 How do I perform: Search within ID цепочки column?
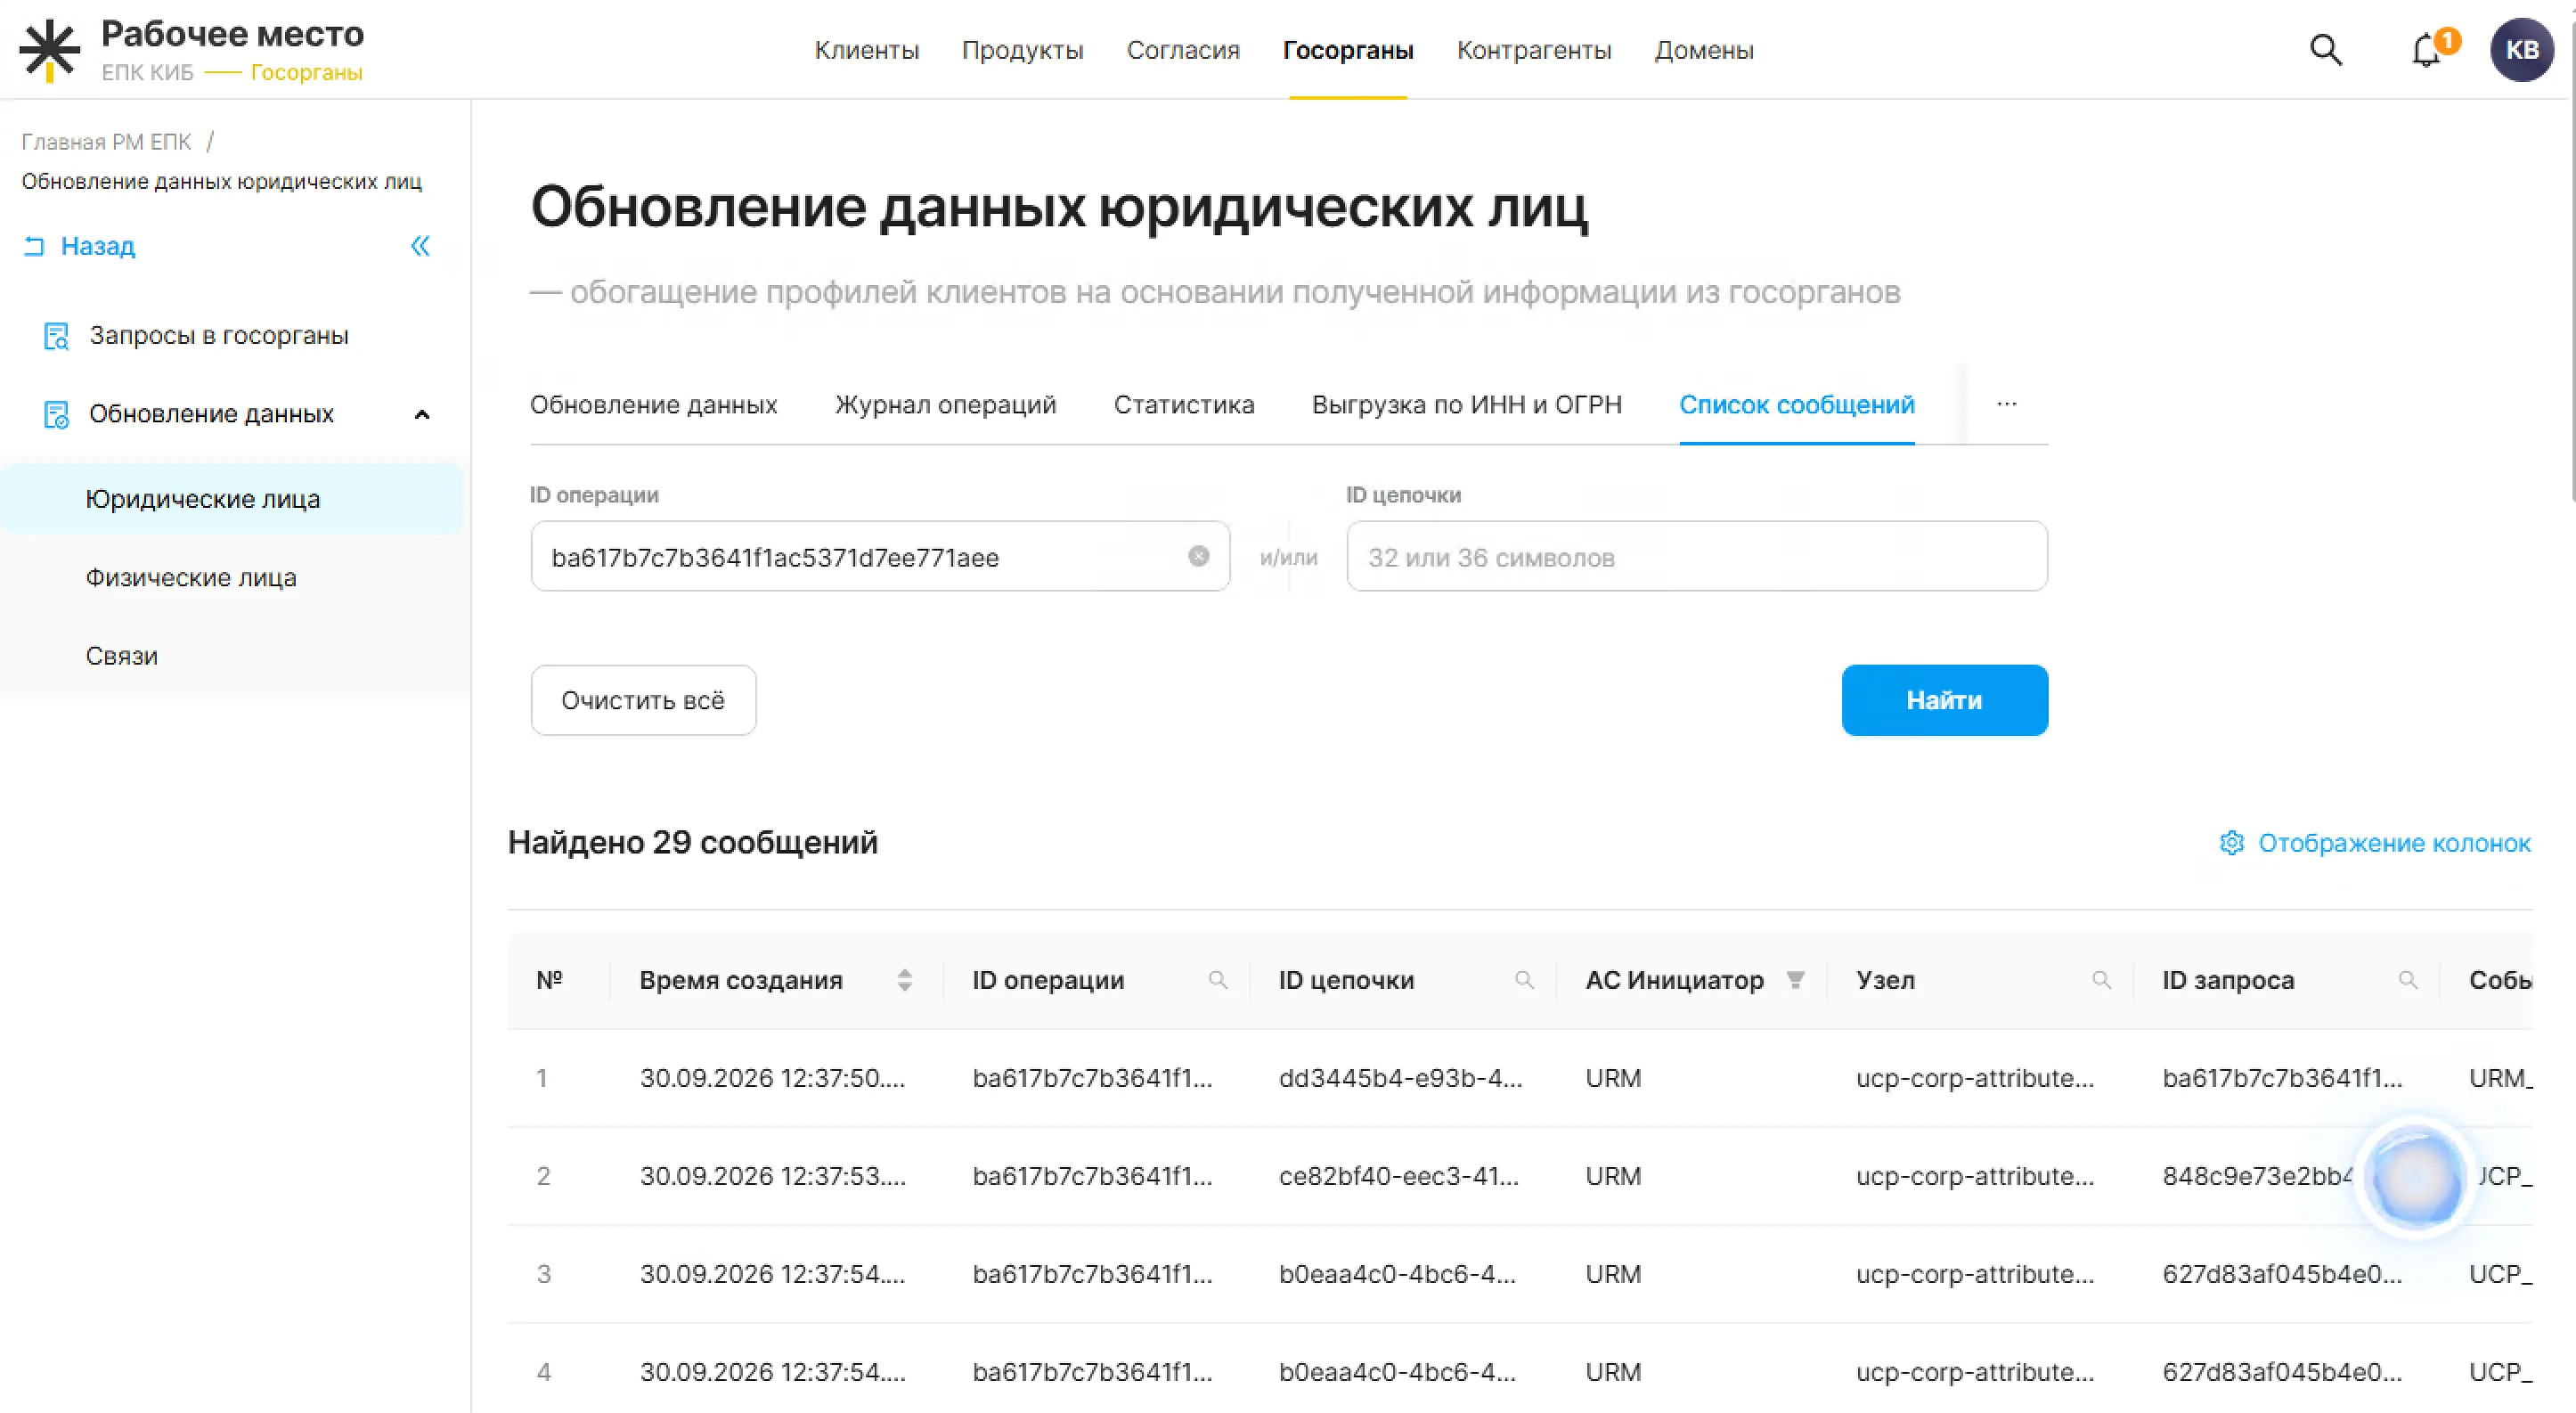[x=1524, y=980]
